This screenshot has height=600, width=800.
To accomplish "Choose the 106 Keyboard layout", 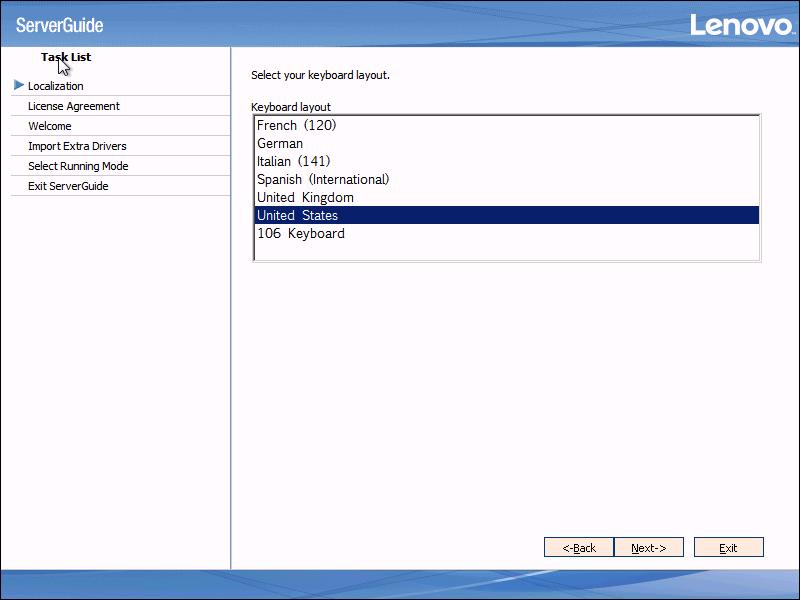I will point(301,233).
